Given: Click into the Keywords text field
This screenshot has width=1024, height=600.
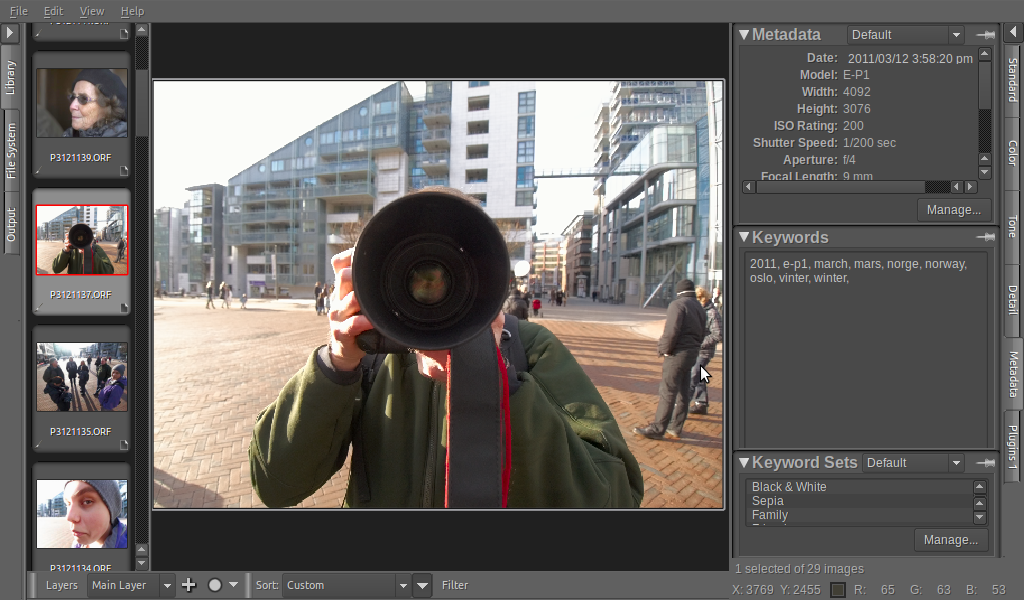Looking at the screenshot, I should [x=865, y=349].
